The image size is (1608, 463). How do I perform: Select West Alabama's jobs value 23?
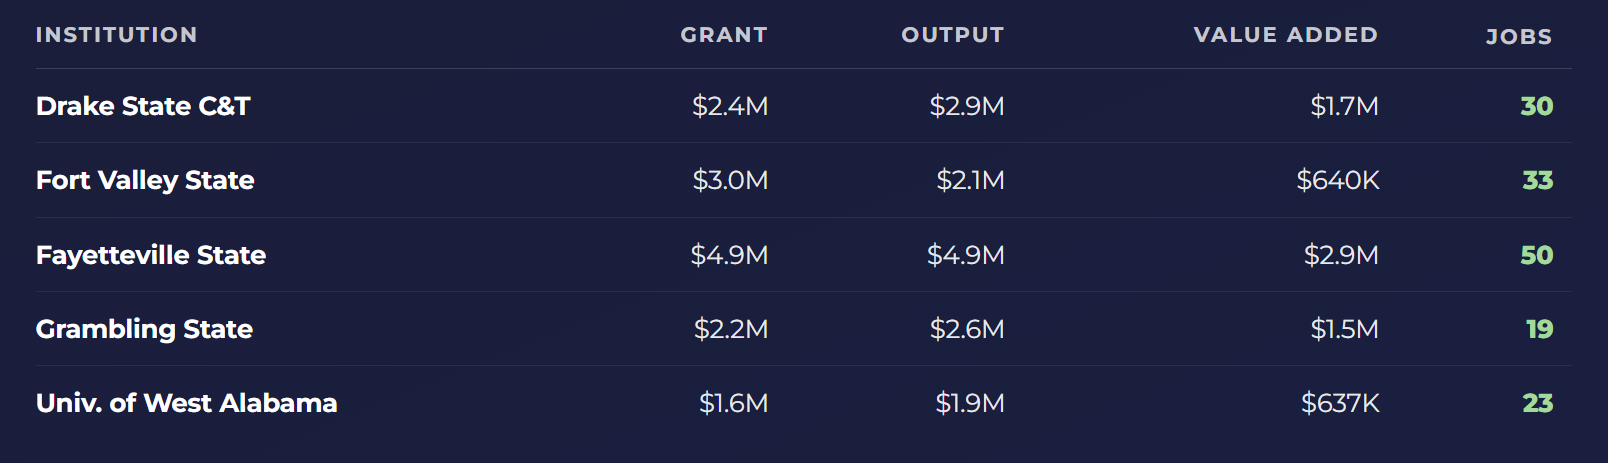(1537, 403)
